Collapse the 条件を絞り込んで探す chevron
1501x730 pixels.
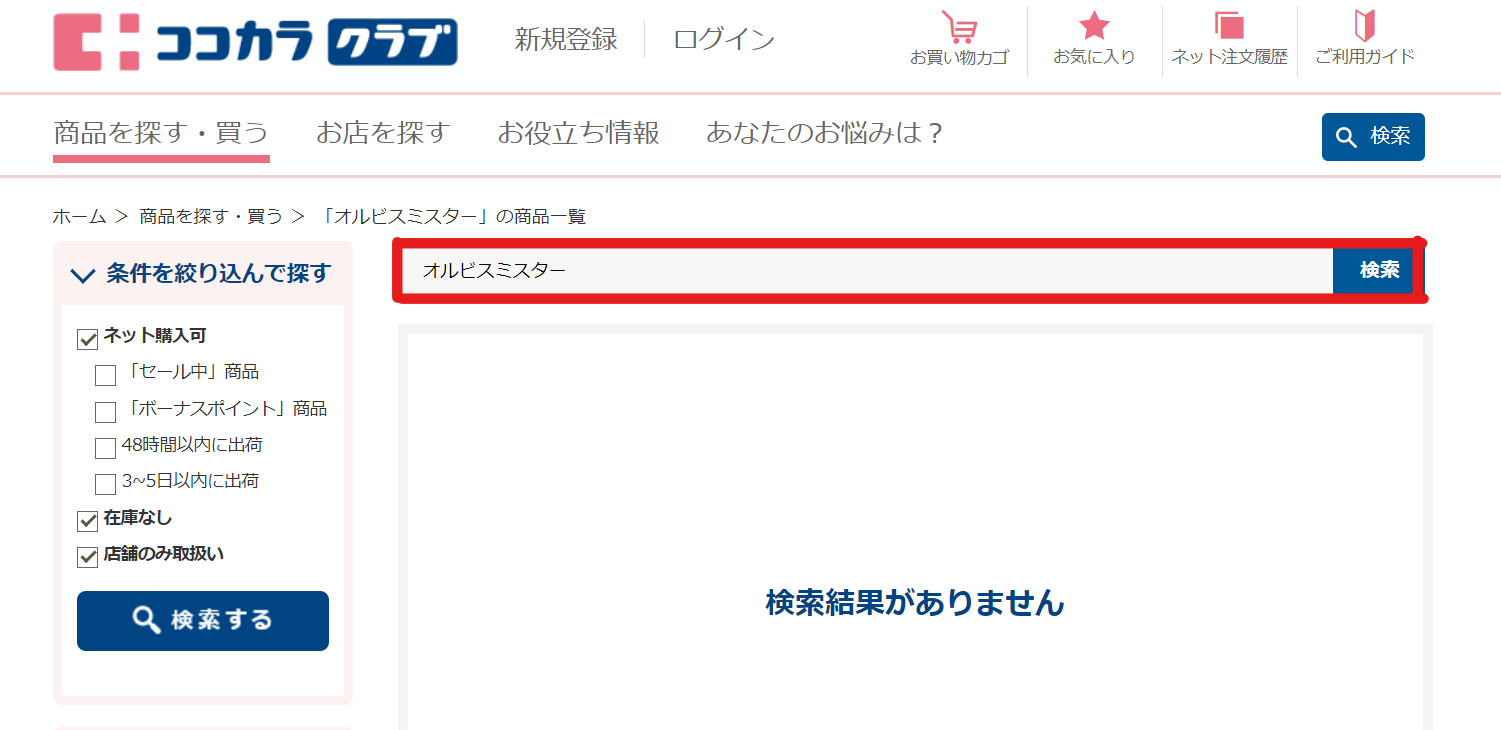83,275
